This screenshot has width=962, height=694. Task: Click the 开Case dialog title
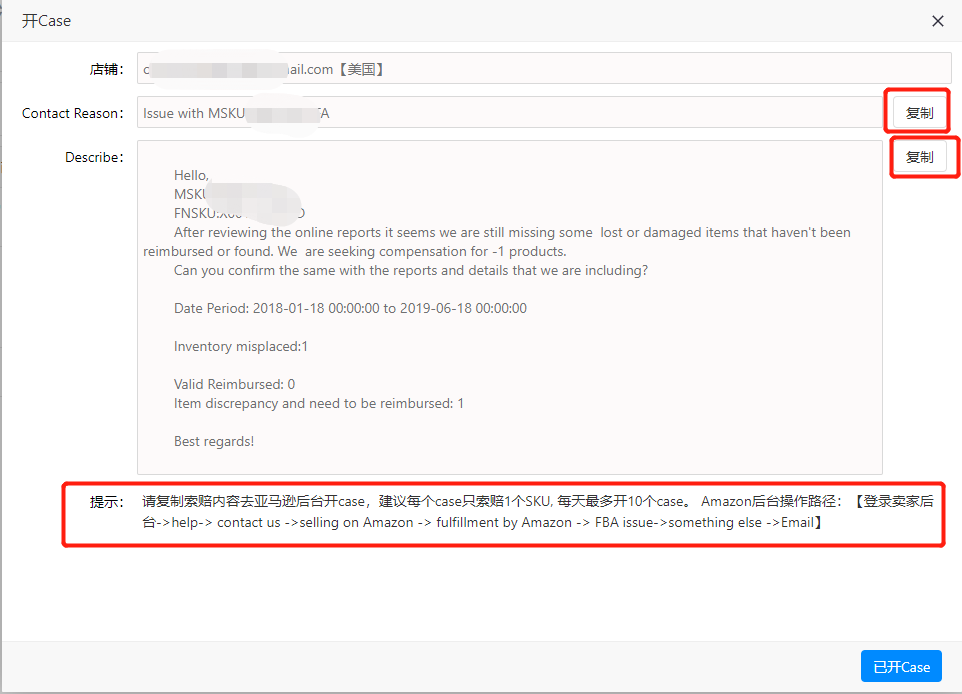(46, 21)
